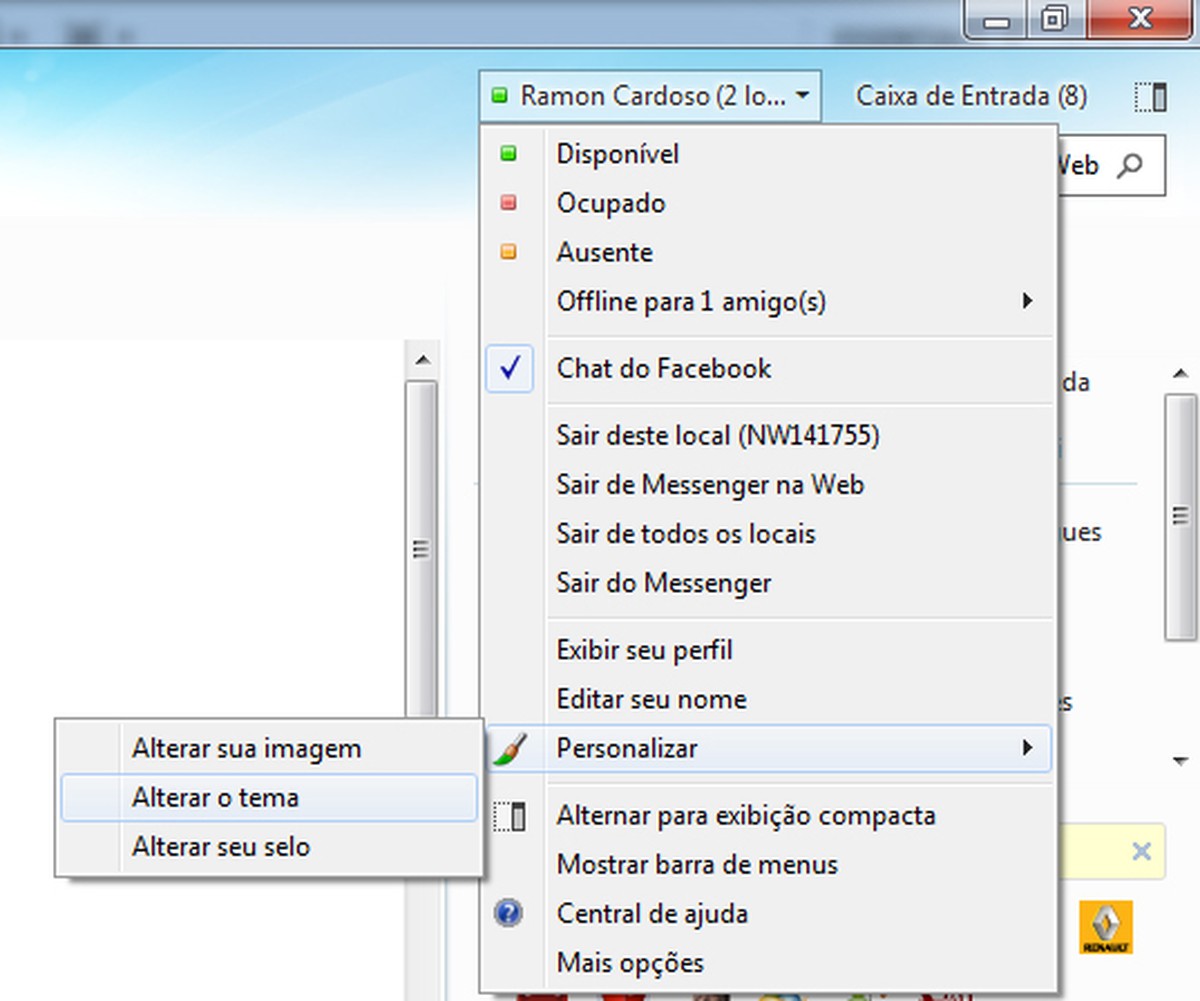The width and height of the screenshot is (1200, 1001).
Task: Select Alterar seu selo
Action: (x=269, y=847)
